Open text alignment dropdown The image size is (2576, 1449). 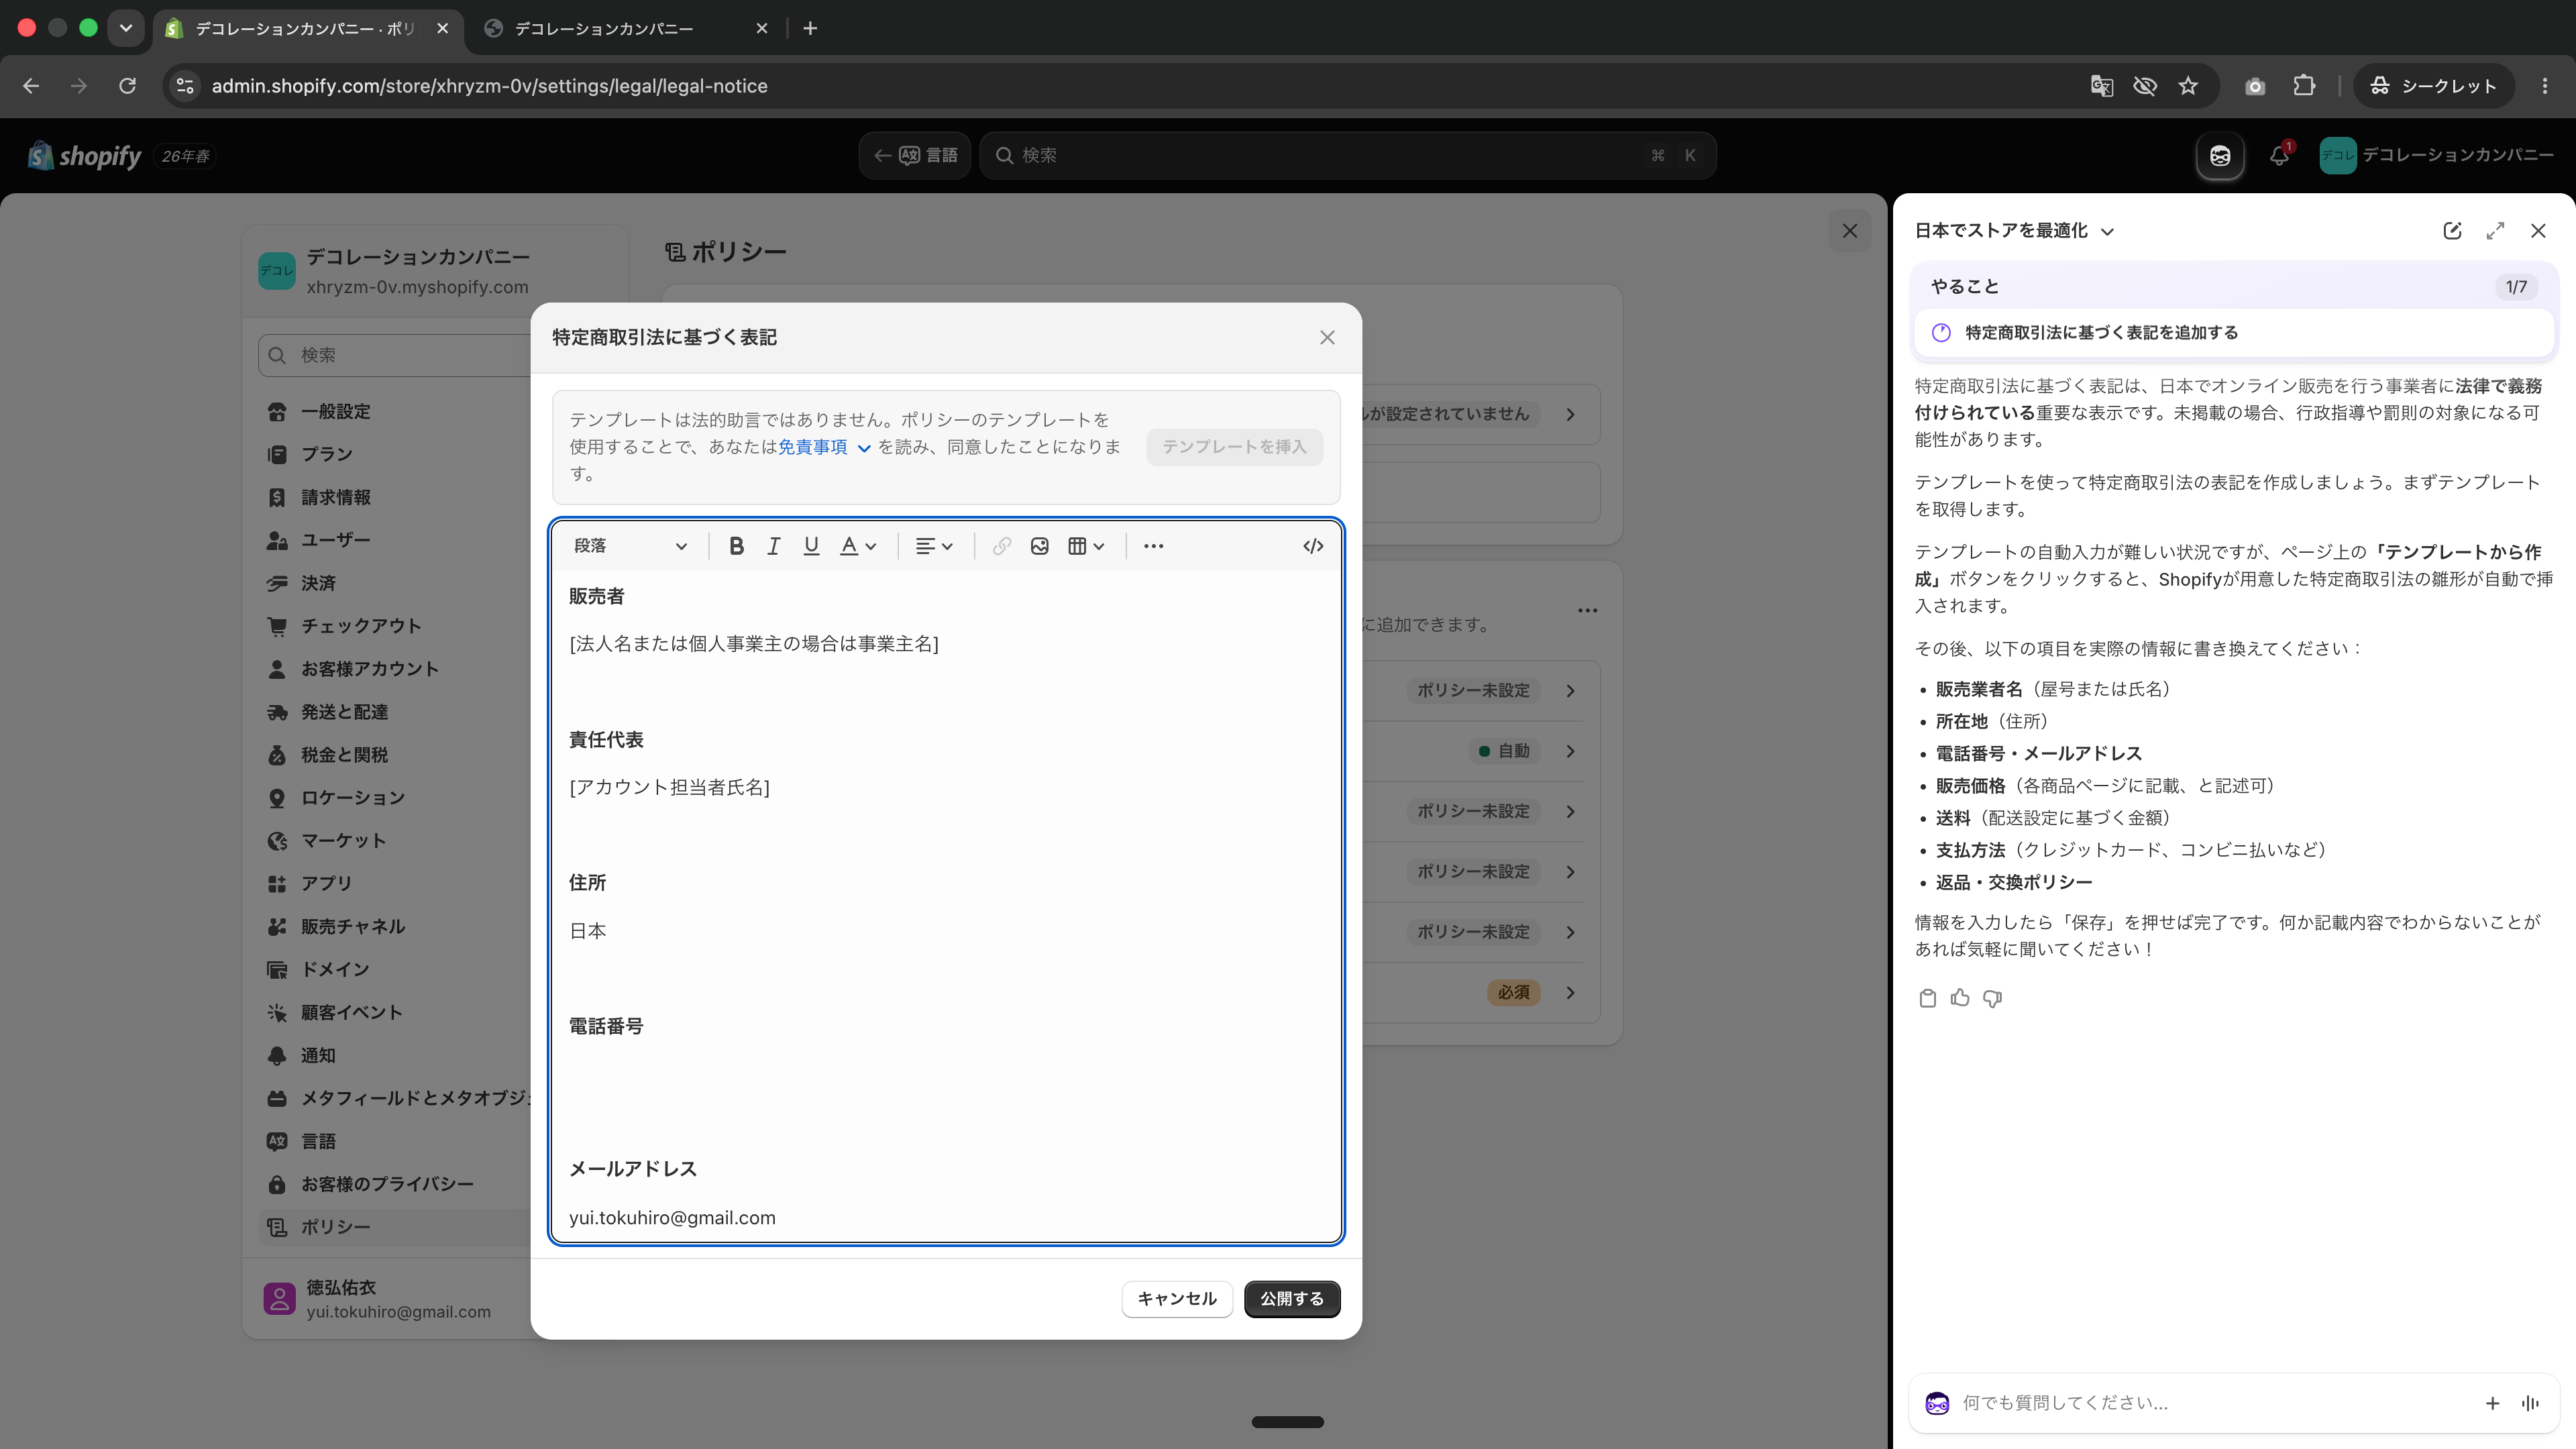pyautogui.click(x=934, y=546)
